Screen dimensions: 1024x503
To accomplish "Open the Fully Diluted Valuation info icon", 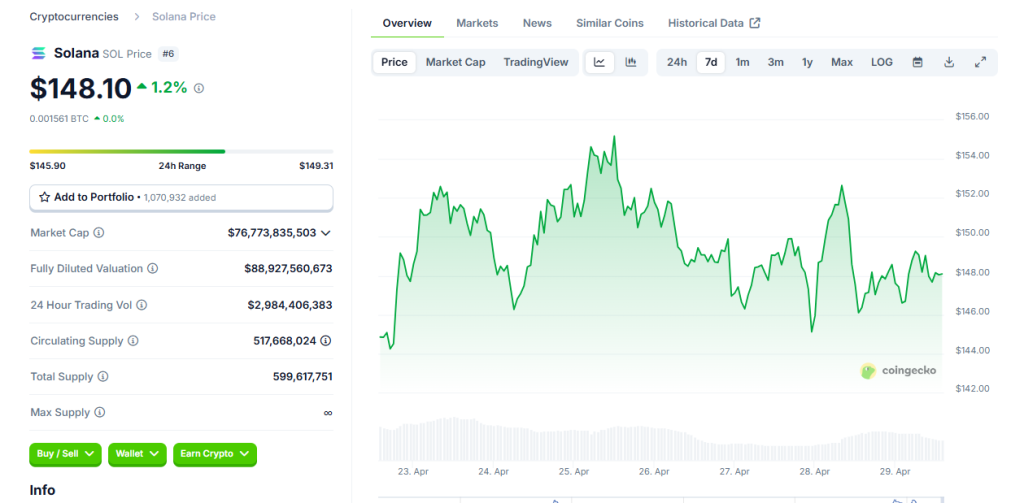I will [152, 268].
